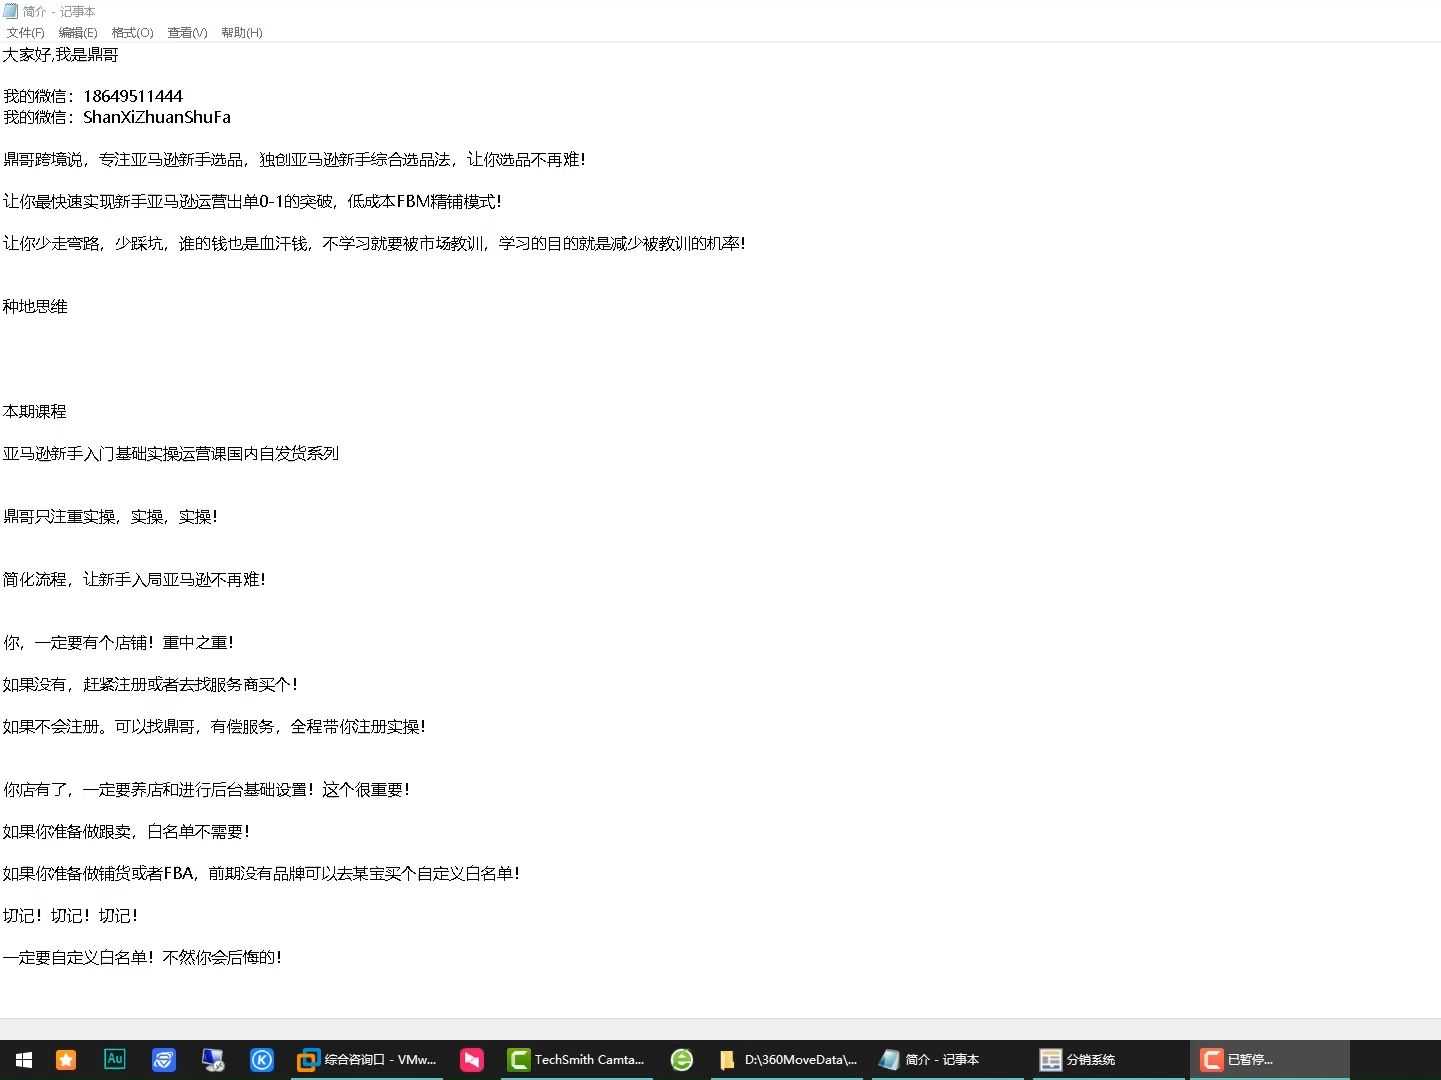Click the line 如果没有, 赶紧注册或者去找服务商买个!

[150, 685]
